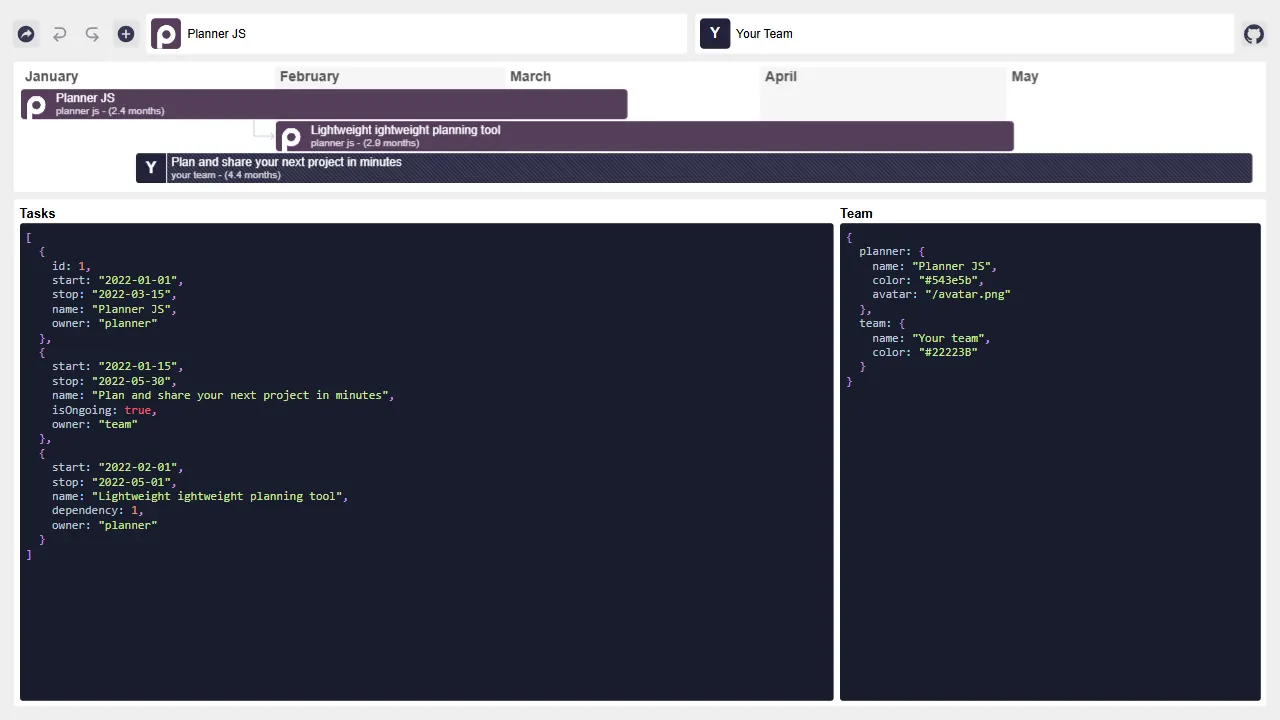Click the January month header
This screenshot has height=720, width=1280.
[x=52, y=76]
